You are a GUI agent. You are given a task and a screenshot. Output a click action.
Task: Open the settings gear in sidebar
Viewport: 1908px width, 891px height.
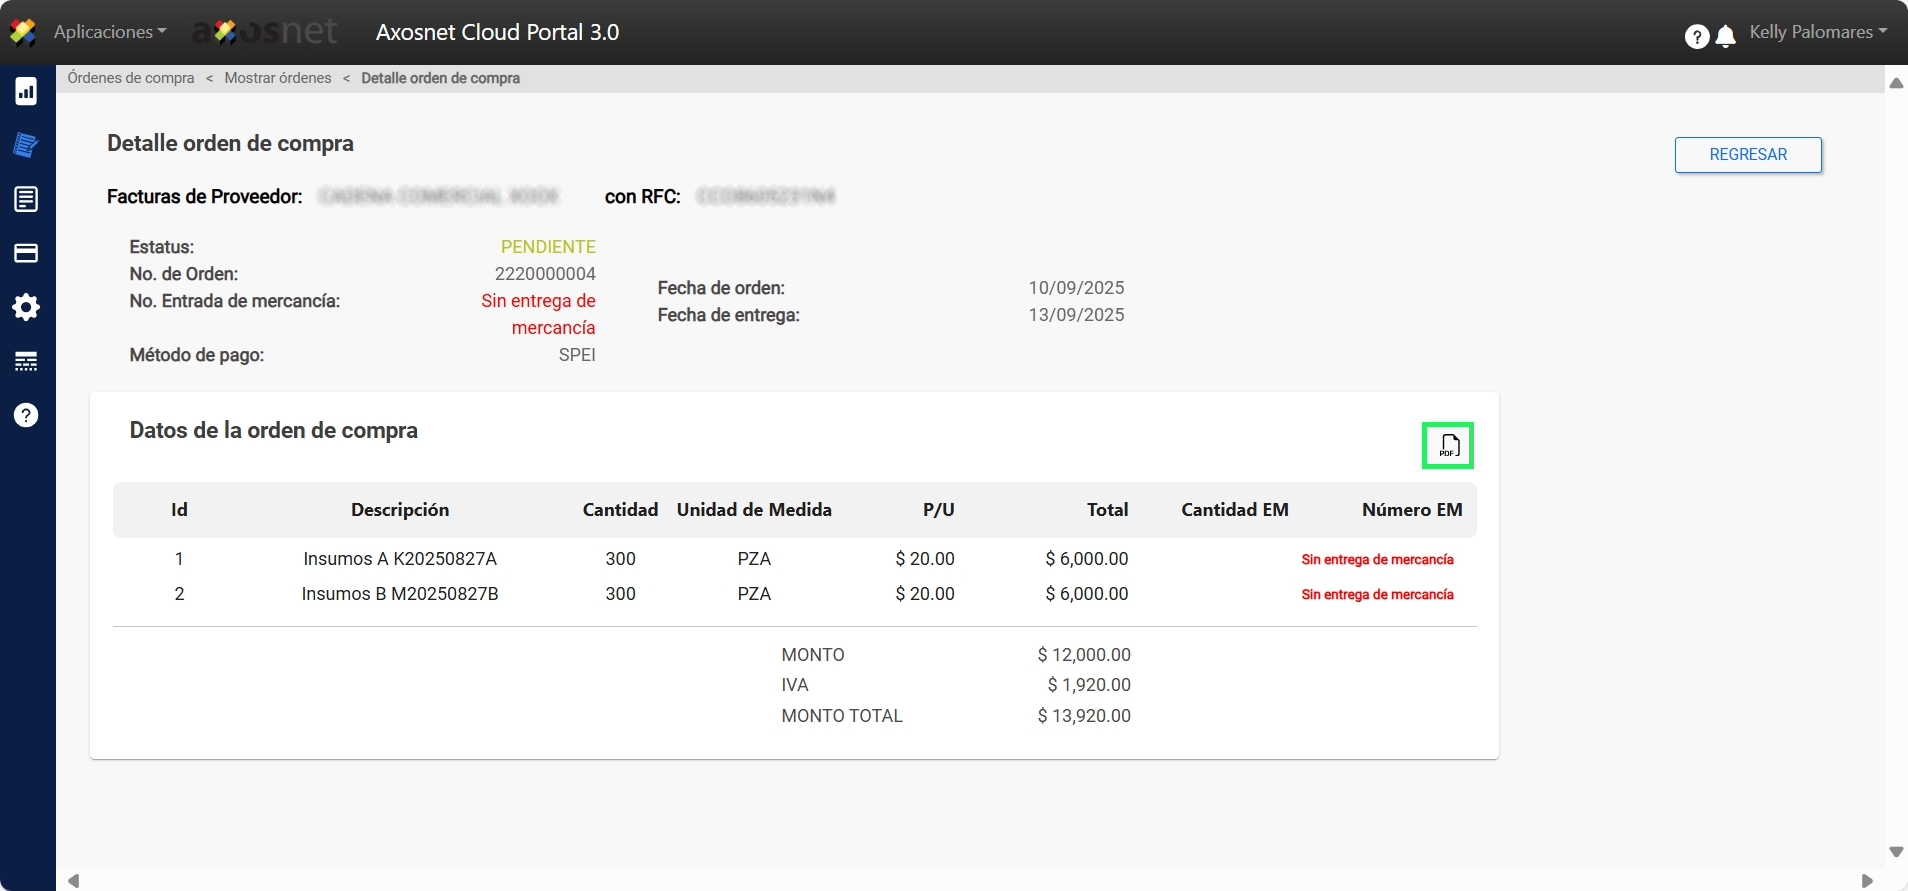tap(26, 307)
